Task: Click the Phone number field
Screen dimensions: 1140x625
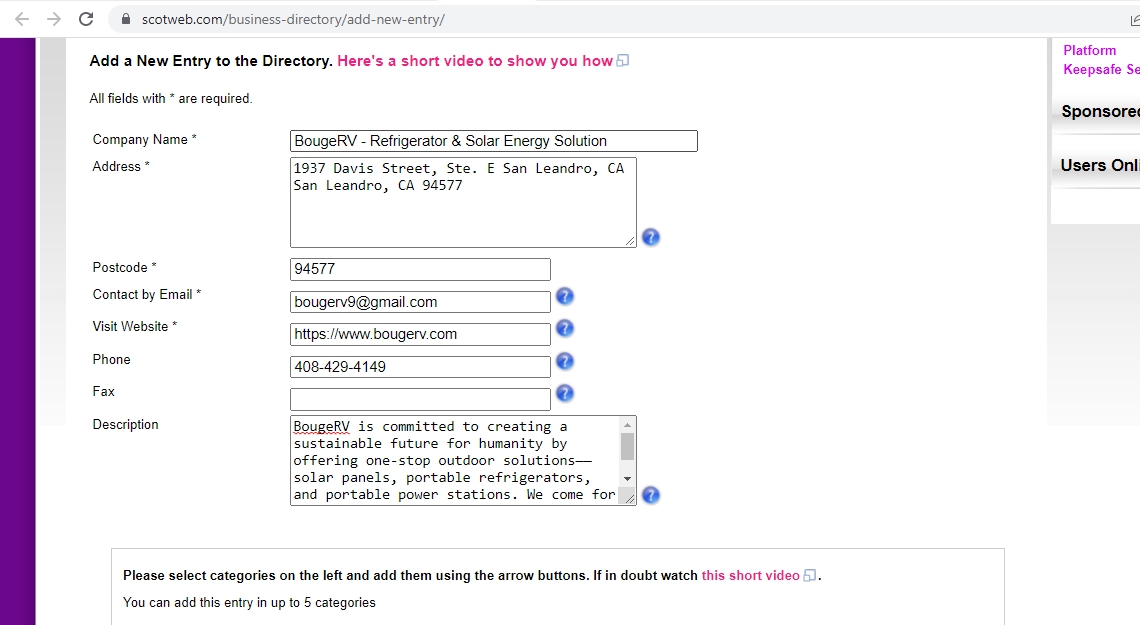Action: pyautogui.click(x=420, y=367)
